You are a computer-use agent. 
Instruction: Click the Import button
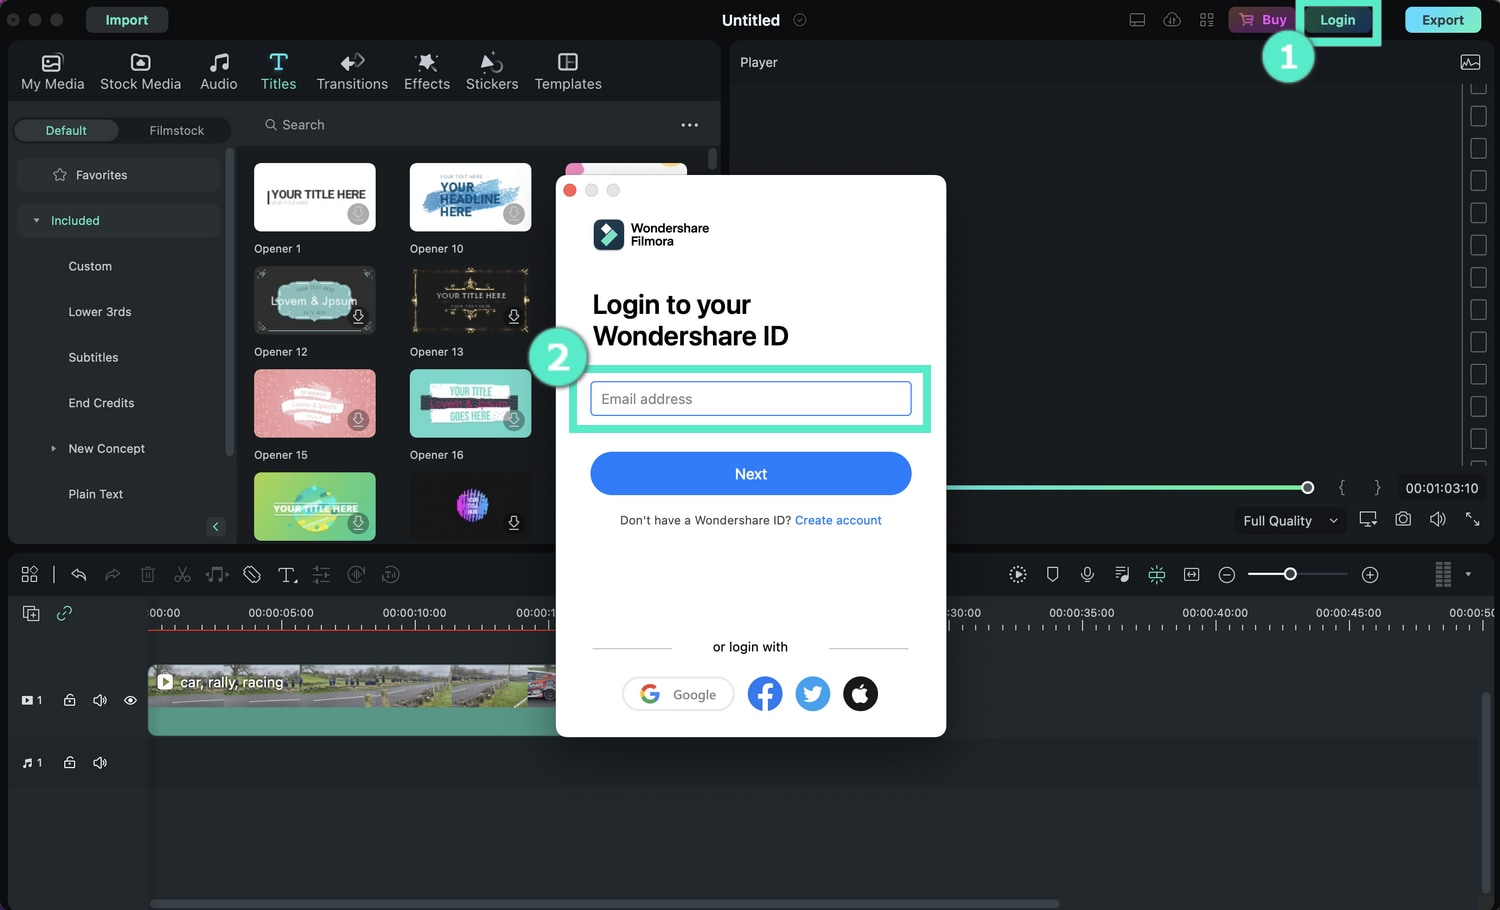[127, 20]
